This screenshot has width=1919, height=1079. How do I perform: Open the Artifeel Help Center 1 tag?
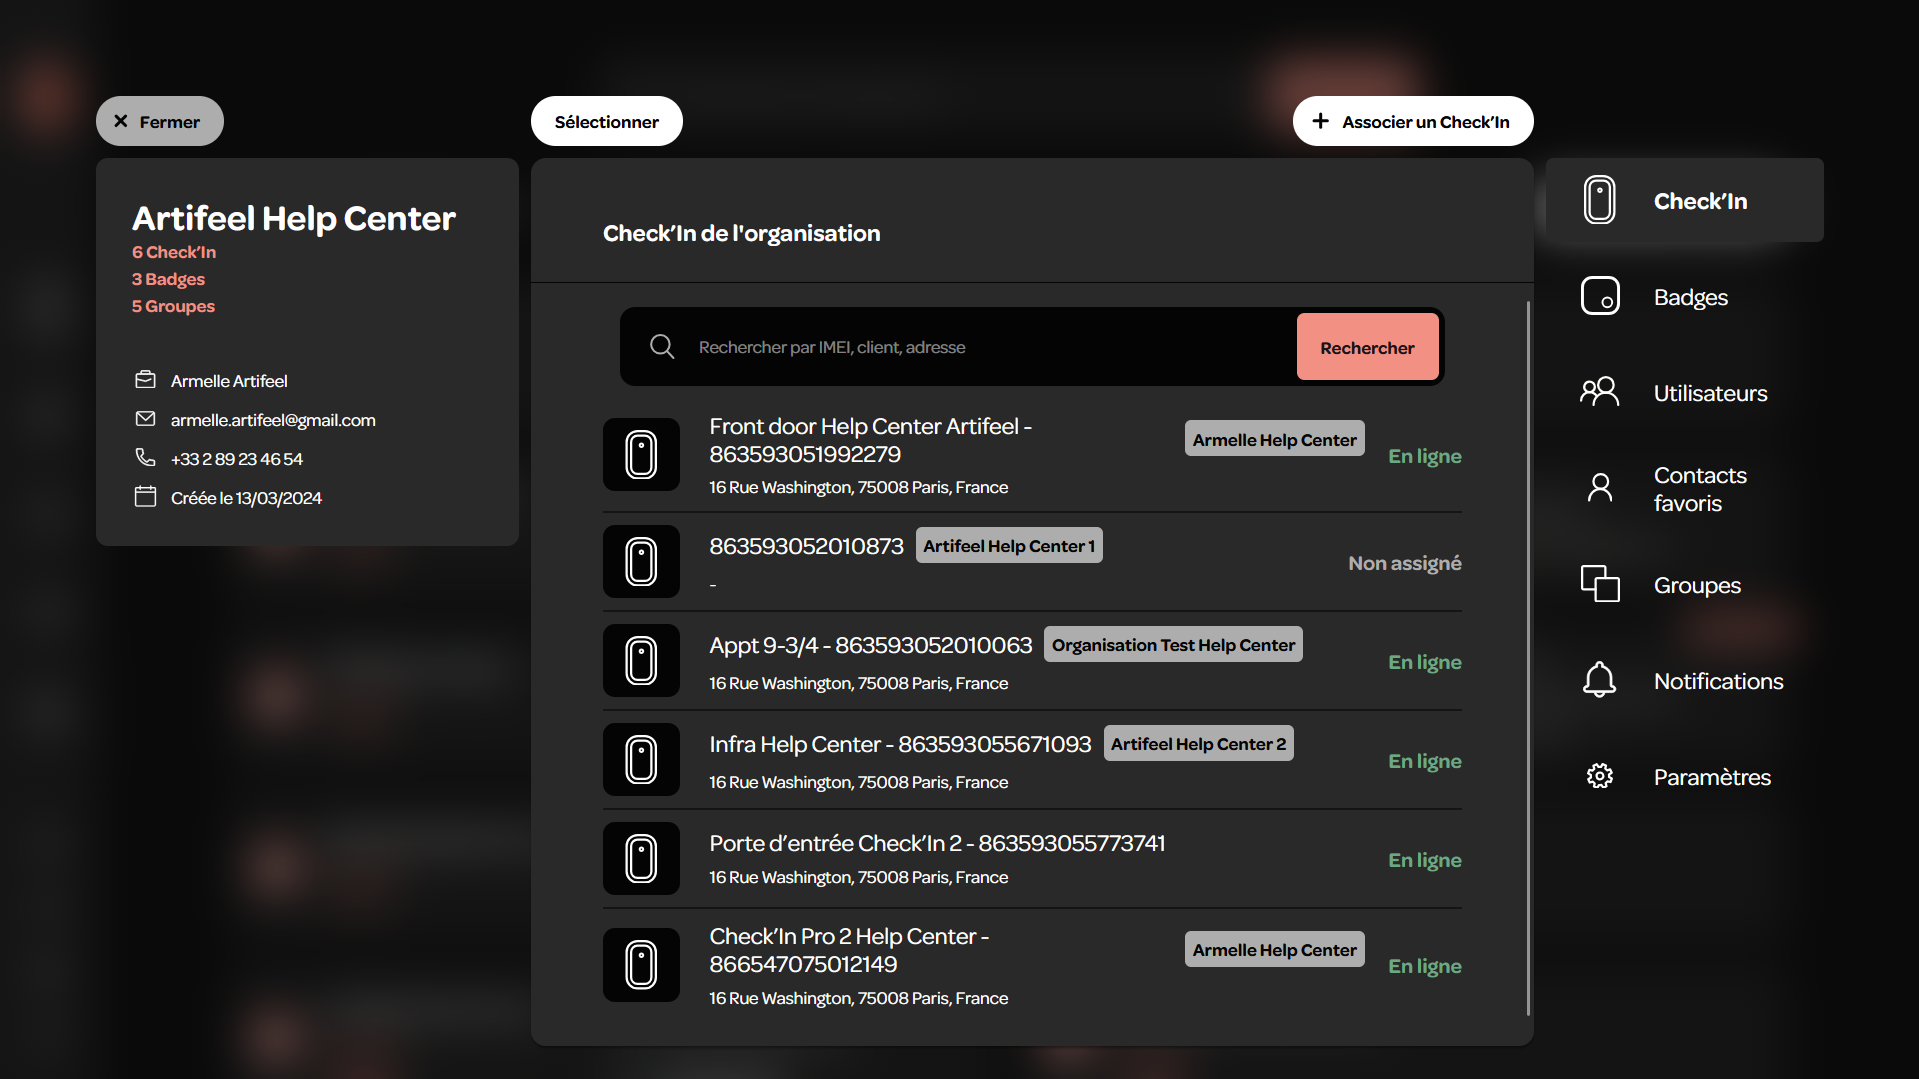pyautogui.click(x=1009, y=546)
